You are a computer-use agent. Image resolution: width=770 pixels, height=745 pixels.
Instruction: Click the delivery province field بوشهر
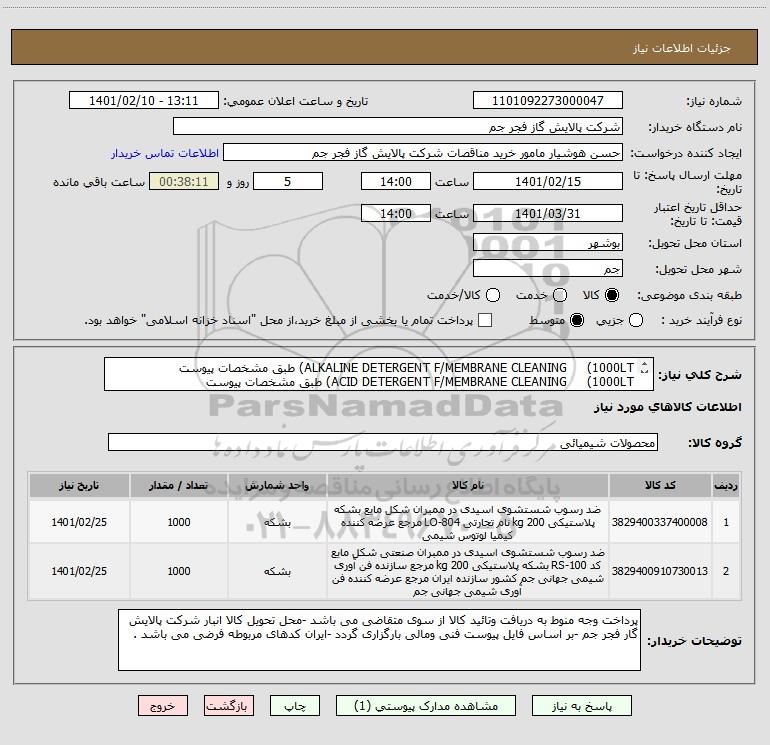click(548, 242)
